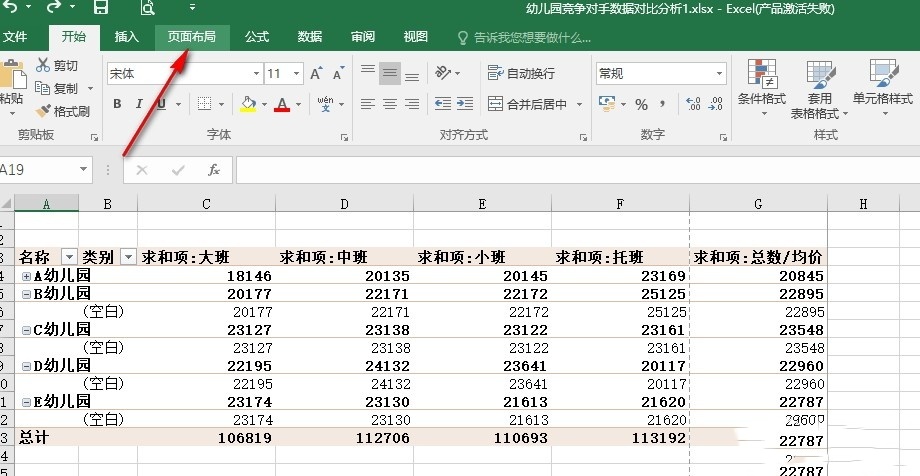
Task: Apply red font color A
Action: 282,104
